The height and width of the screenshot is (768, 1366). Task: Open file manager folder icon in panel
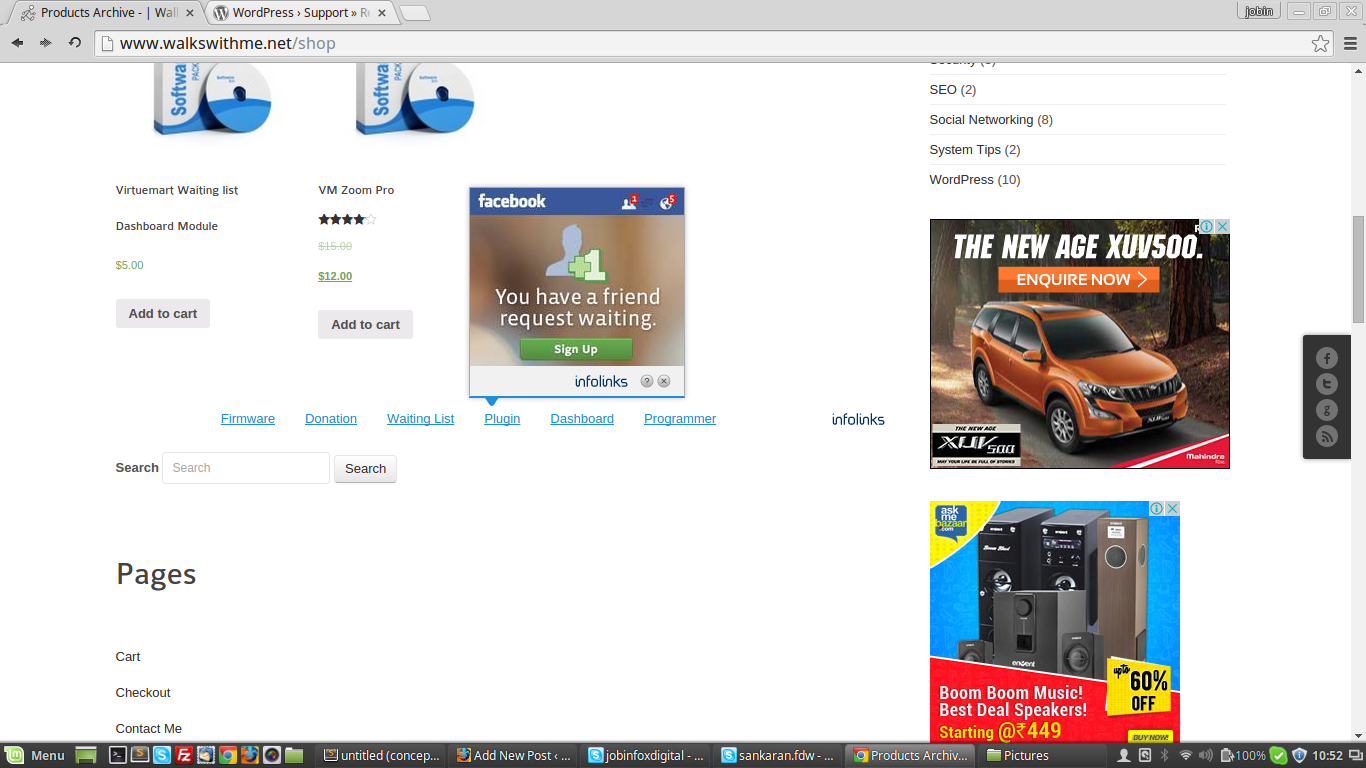(294, 756)
